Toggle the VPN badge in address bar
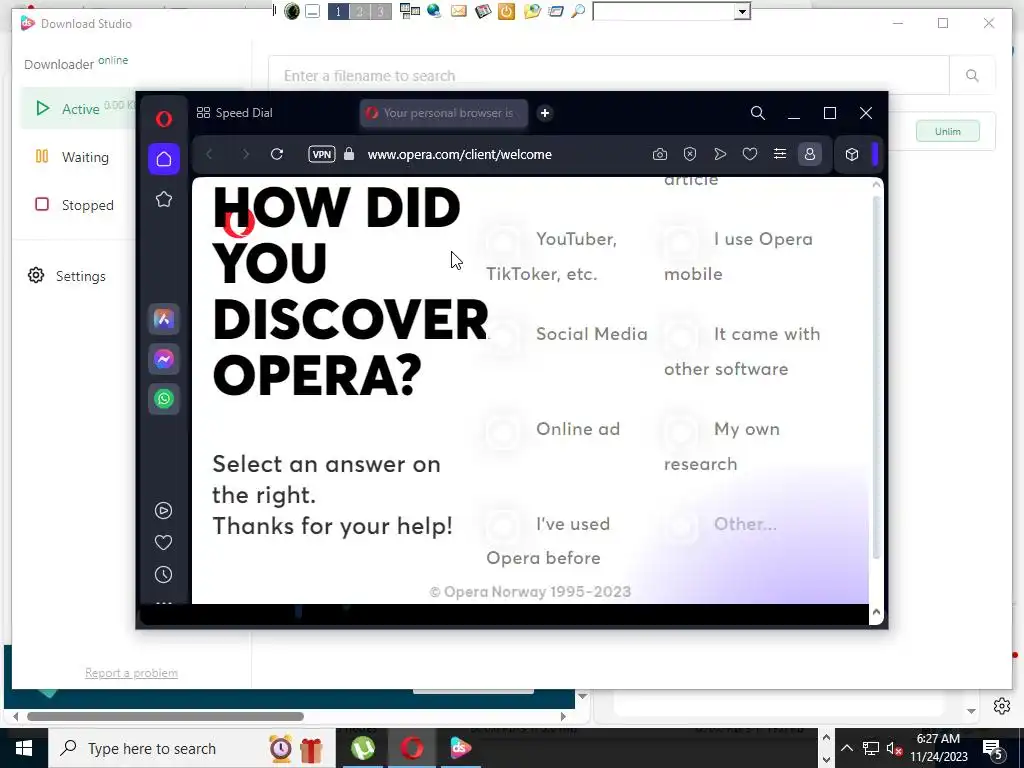1024x768 pixels. [x=321, y=154]
